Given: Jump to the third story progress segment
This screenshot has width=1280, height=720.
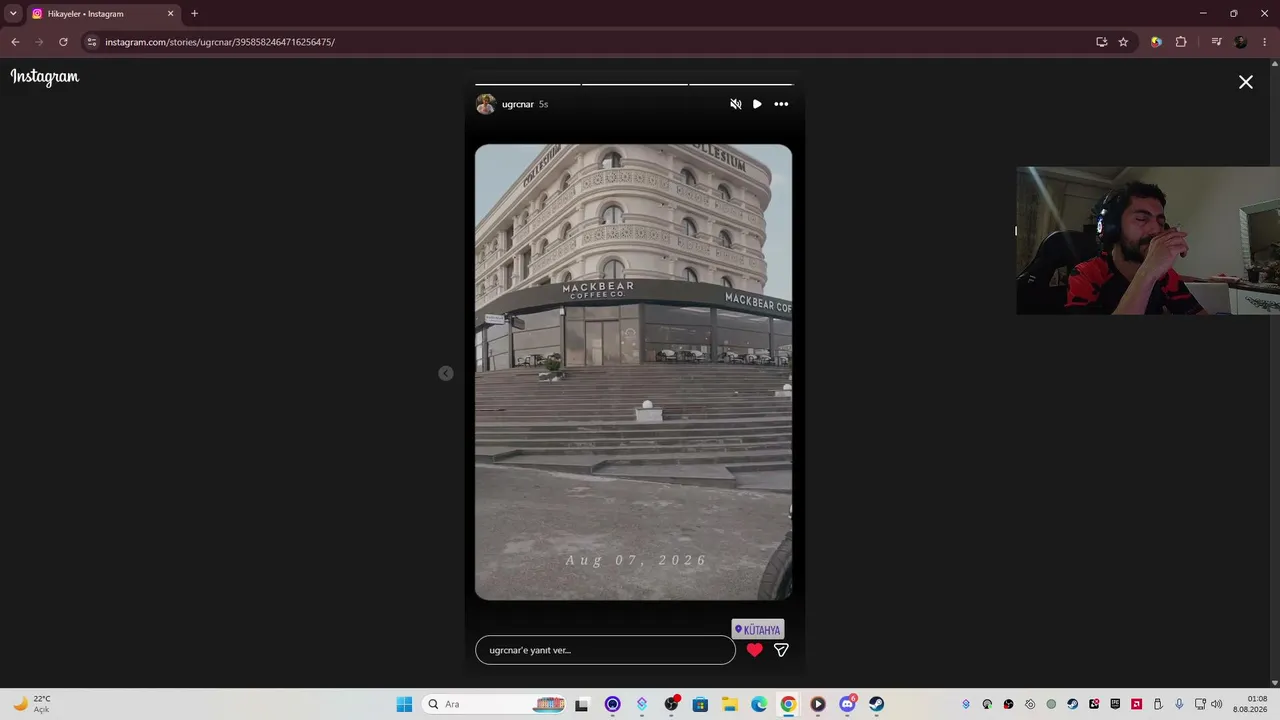Looking at the screenshot, I should pos(741,84).
